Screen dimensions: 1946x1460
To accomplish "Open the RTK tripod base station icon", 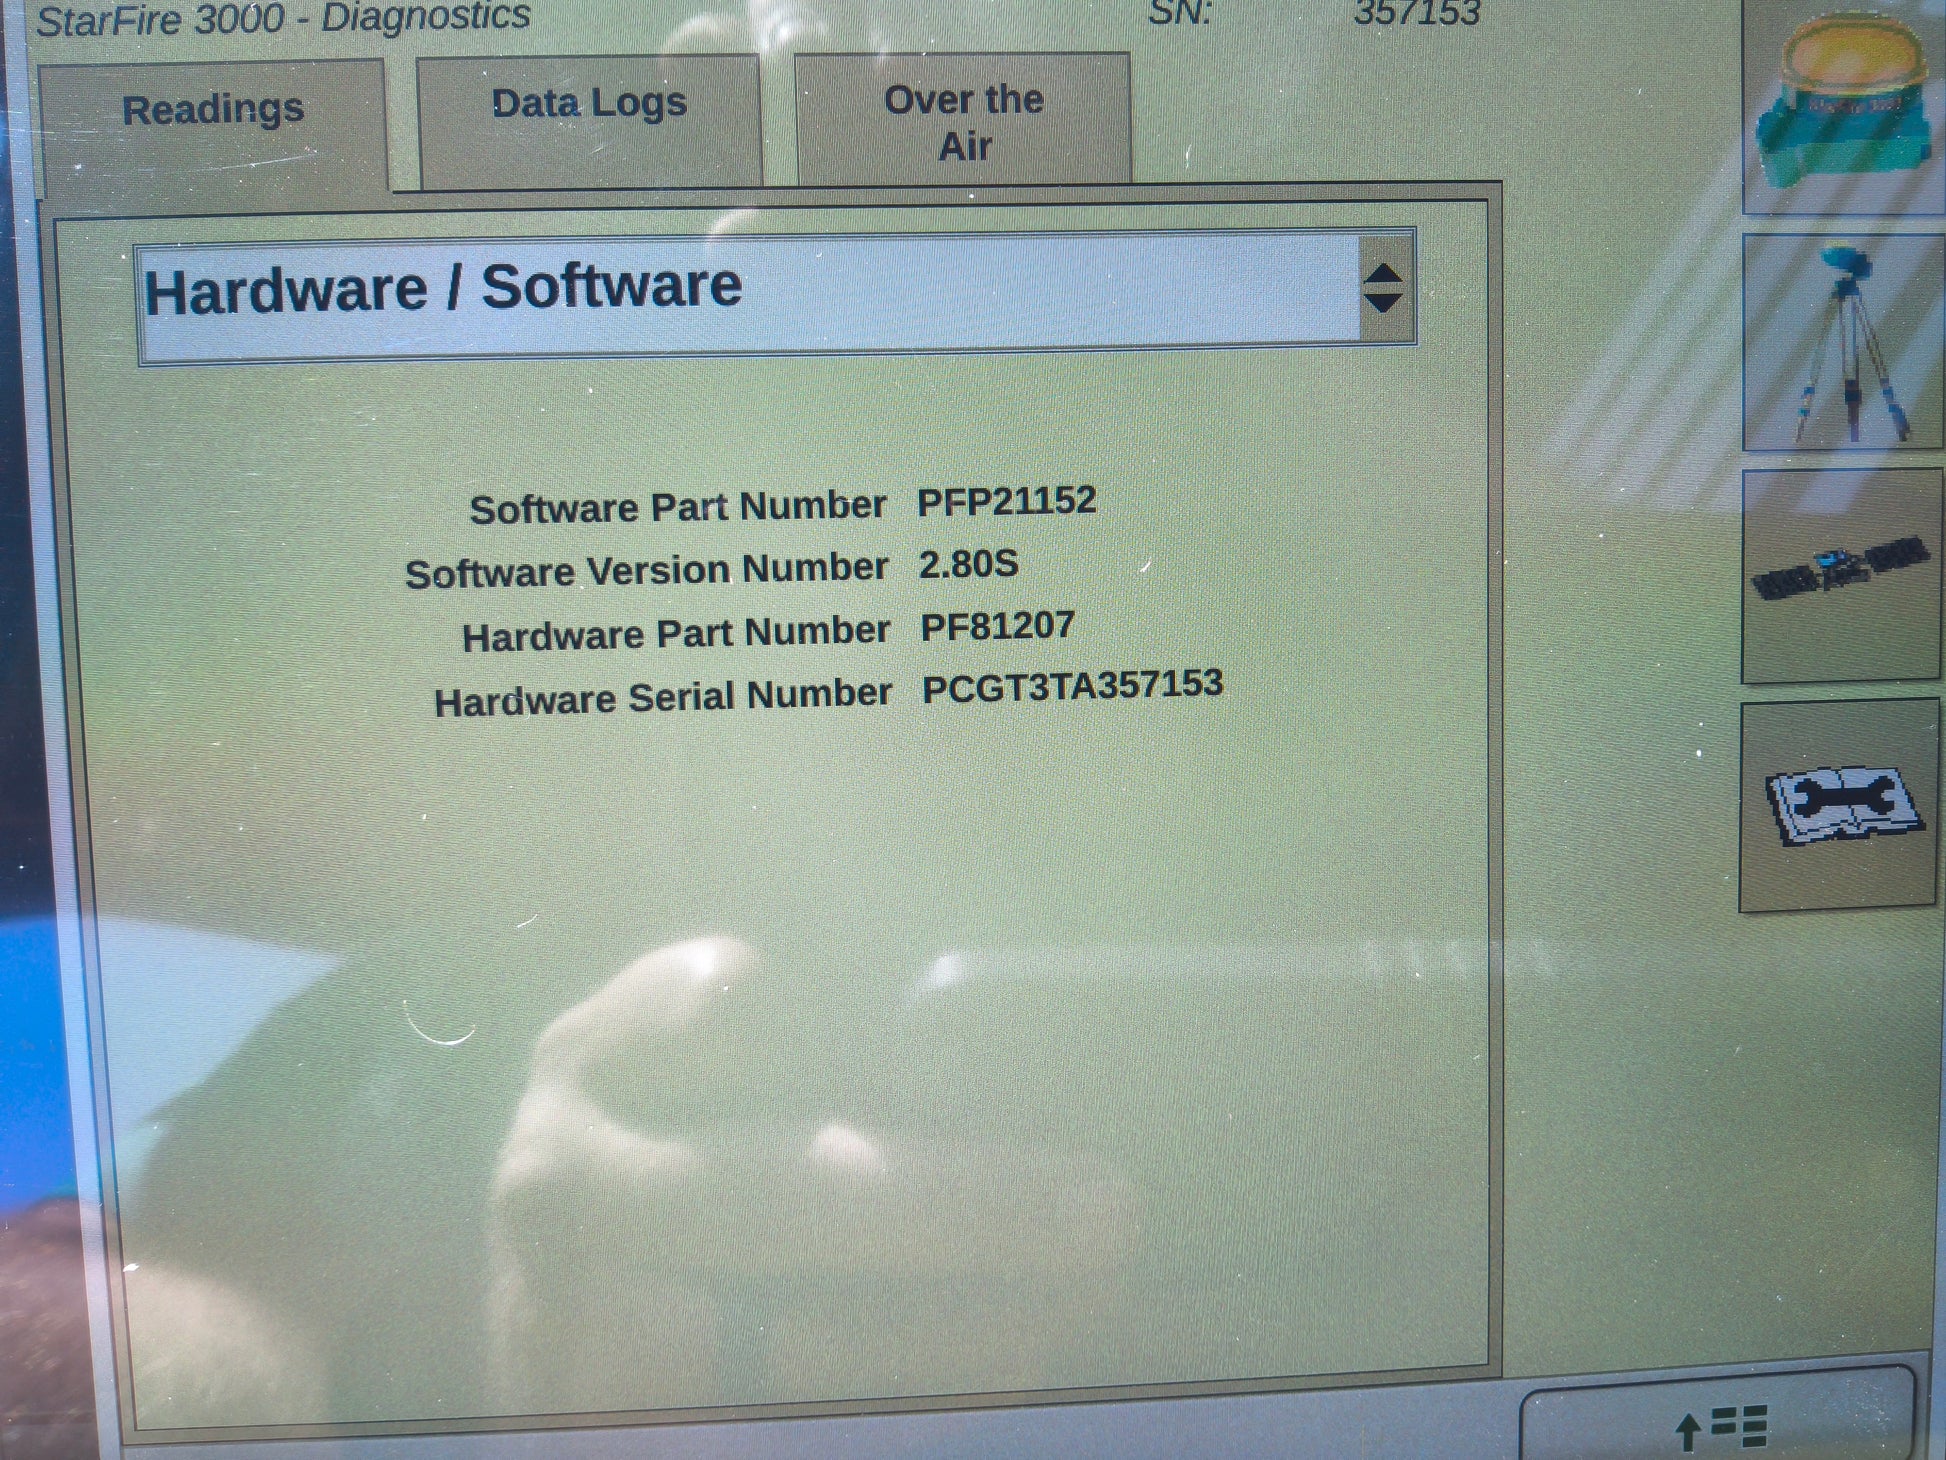I will (1845, 343).
